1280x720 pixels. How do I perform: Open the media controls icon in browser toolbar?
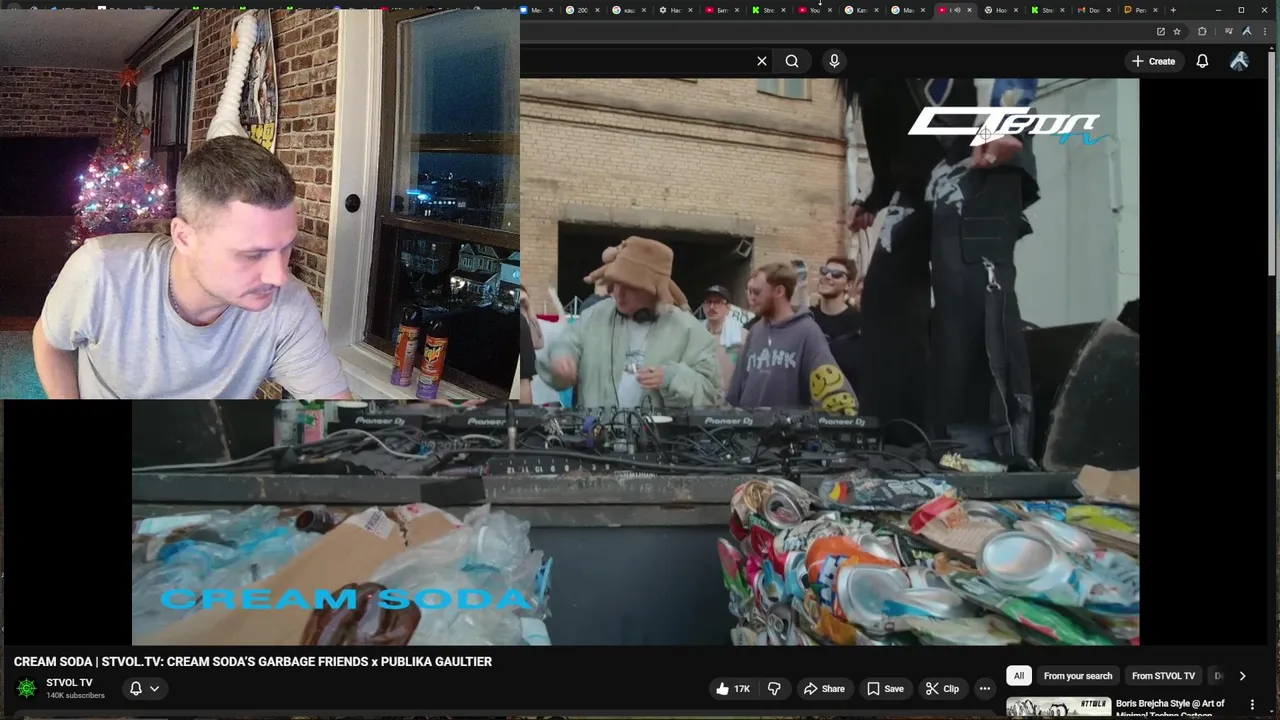[x=1229, y=31]
